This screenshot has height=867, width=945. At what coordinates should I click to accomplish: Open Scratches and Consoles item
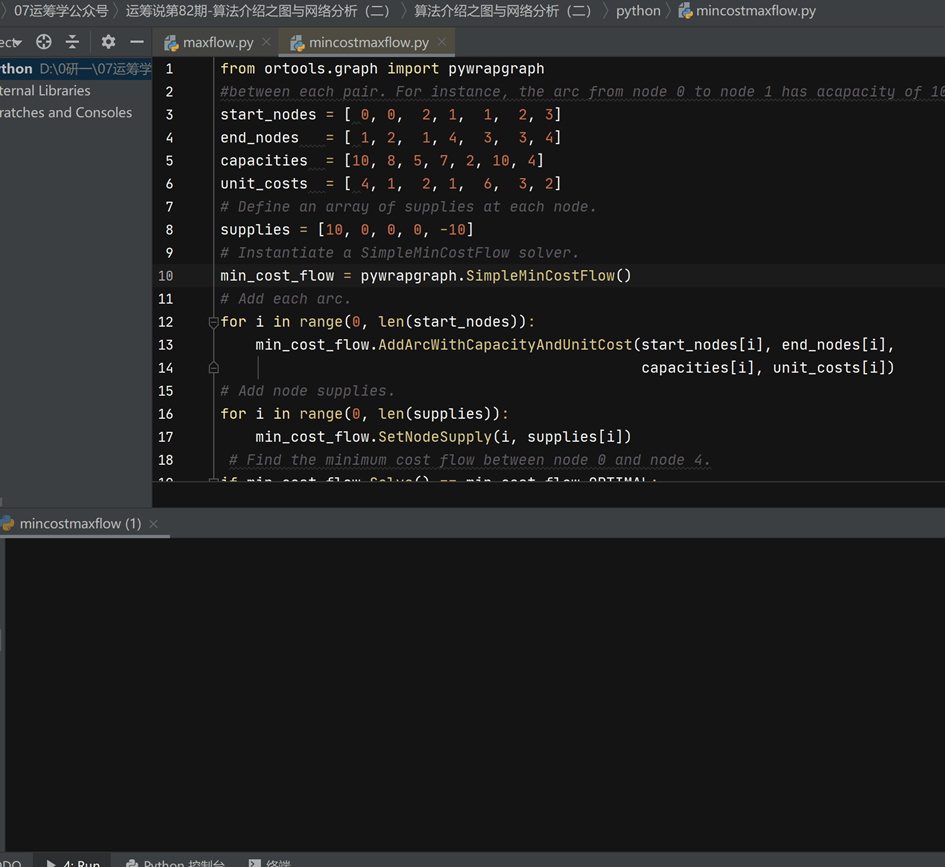pos(66,113)
